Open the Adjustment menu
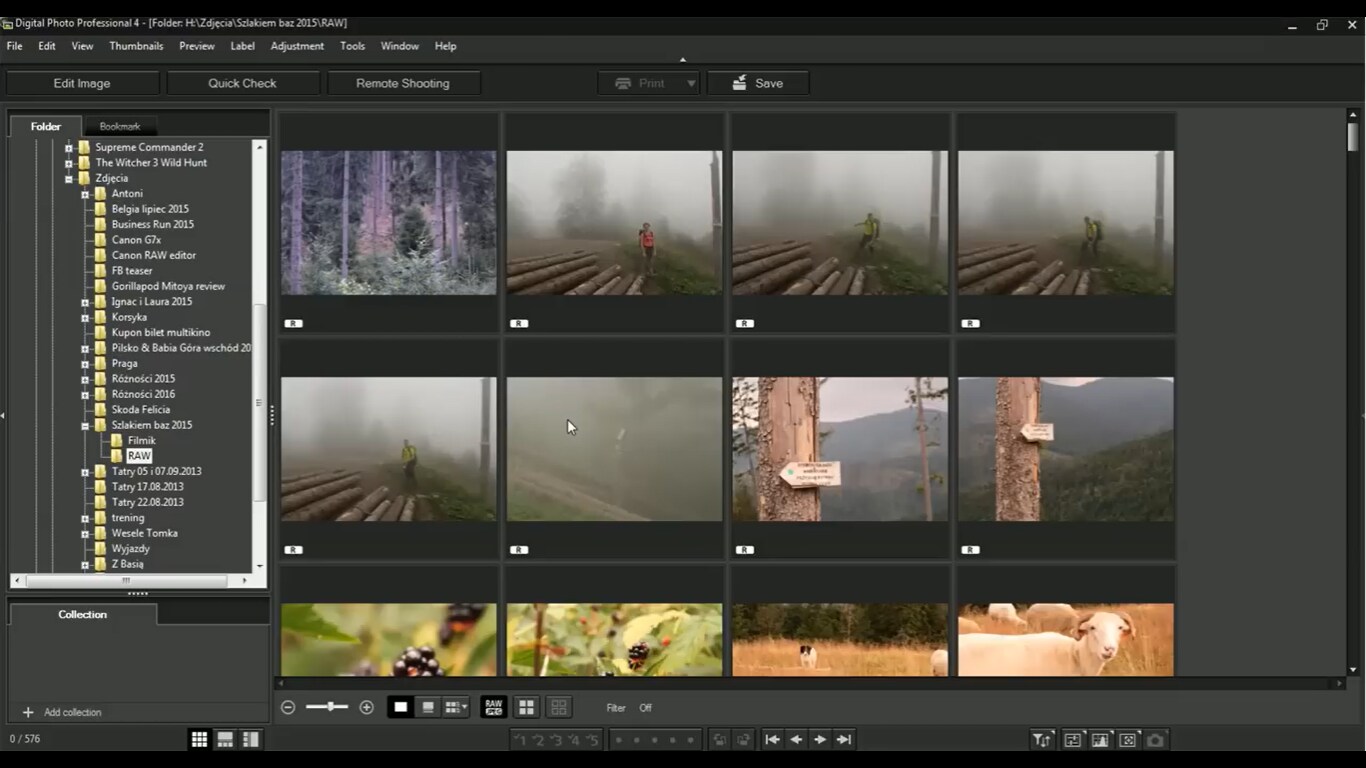The image size is (1366, 768). (297, 46)
